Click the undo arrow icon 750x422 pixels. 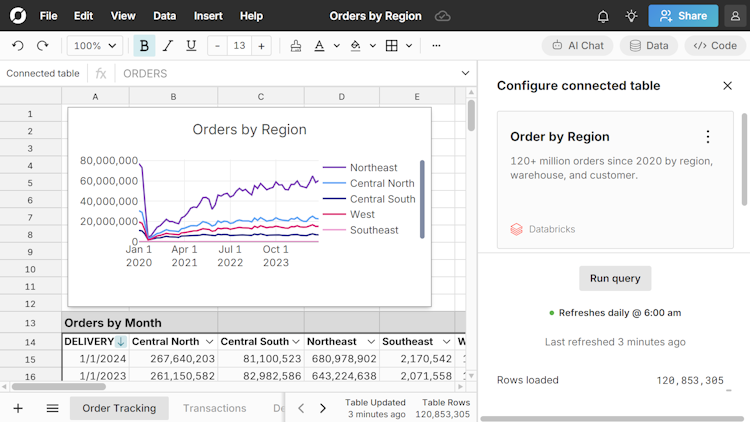[18, 46]
